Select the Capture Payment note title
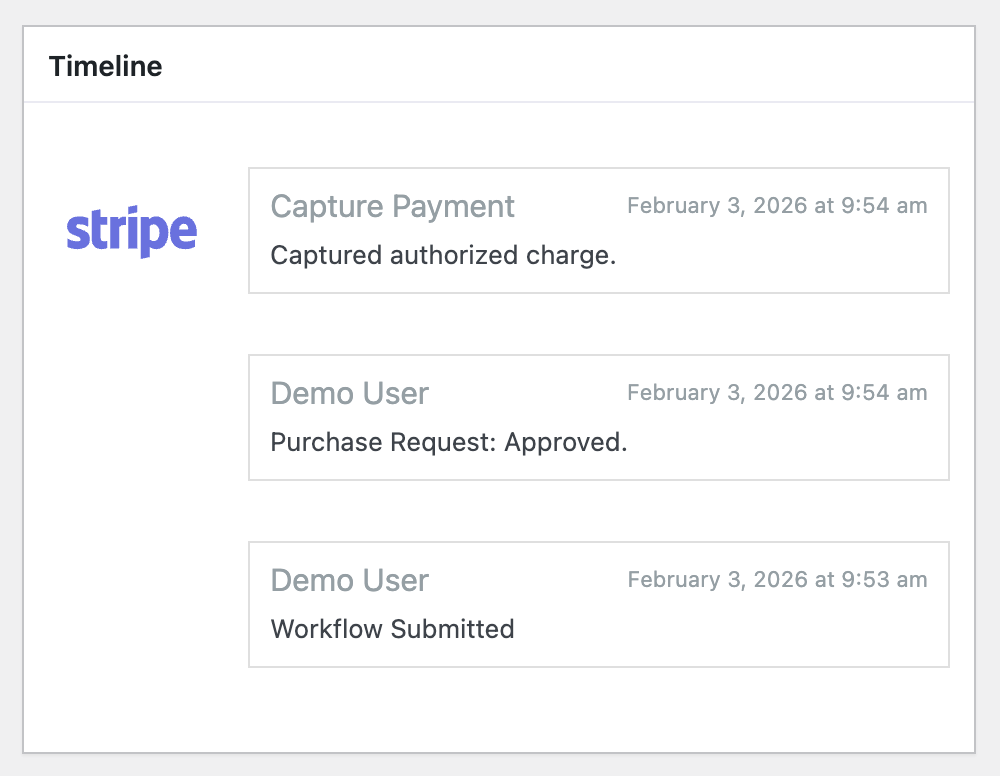Viewport: 1000px width, 776px height. [392, 207]
